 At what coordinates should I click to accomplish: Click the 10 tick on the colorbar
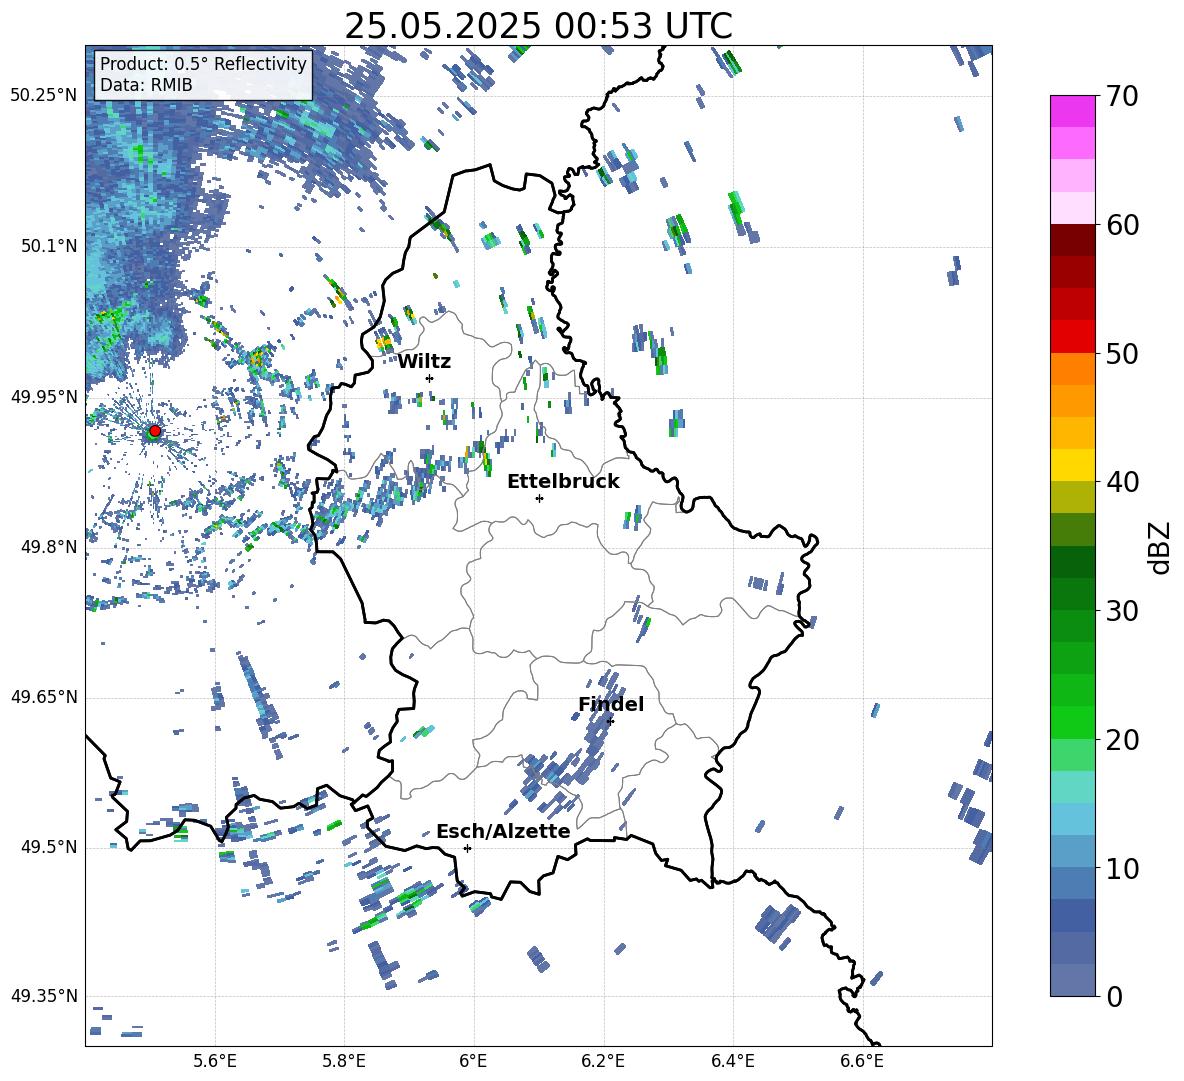click(1121, 868)
